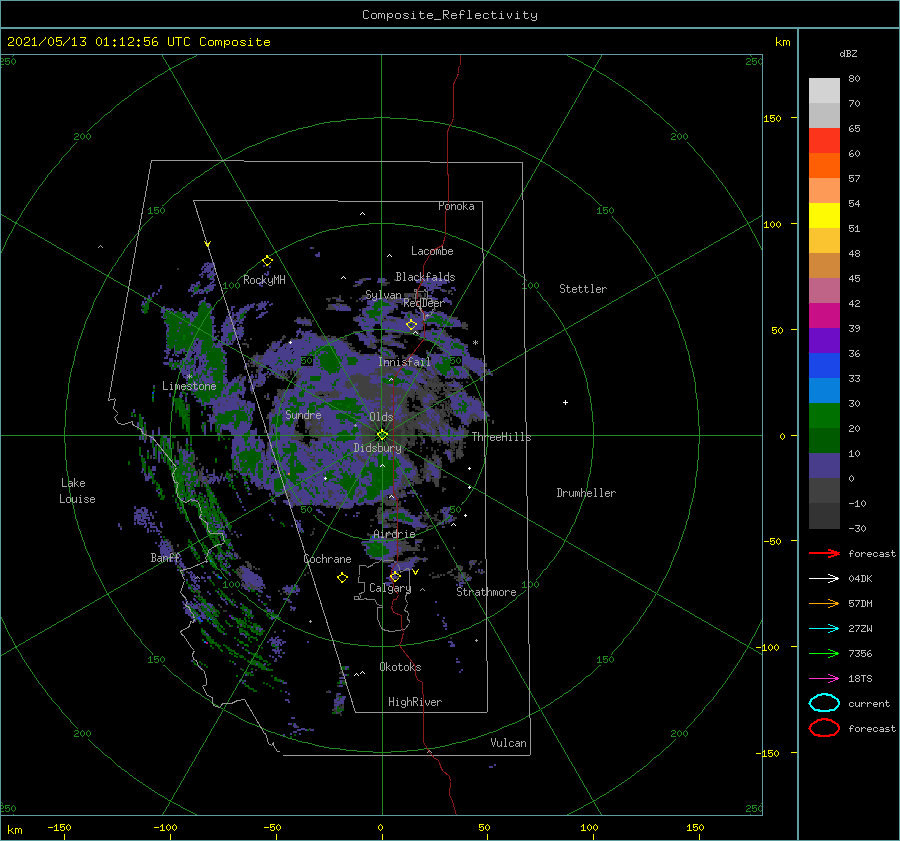
Task: Click the Strathmore city label
Action: click(x=486, y=592)
